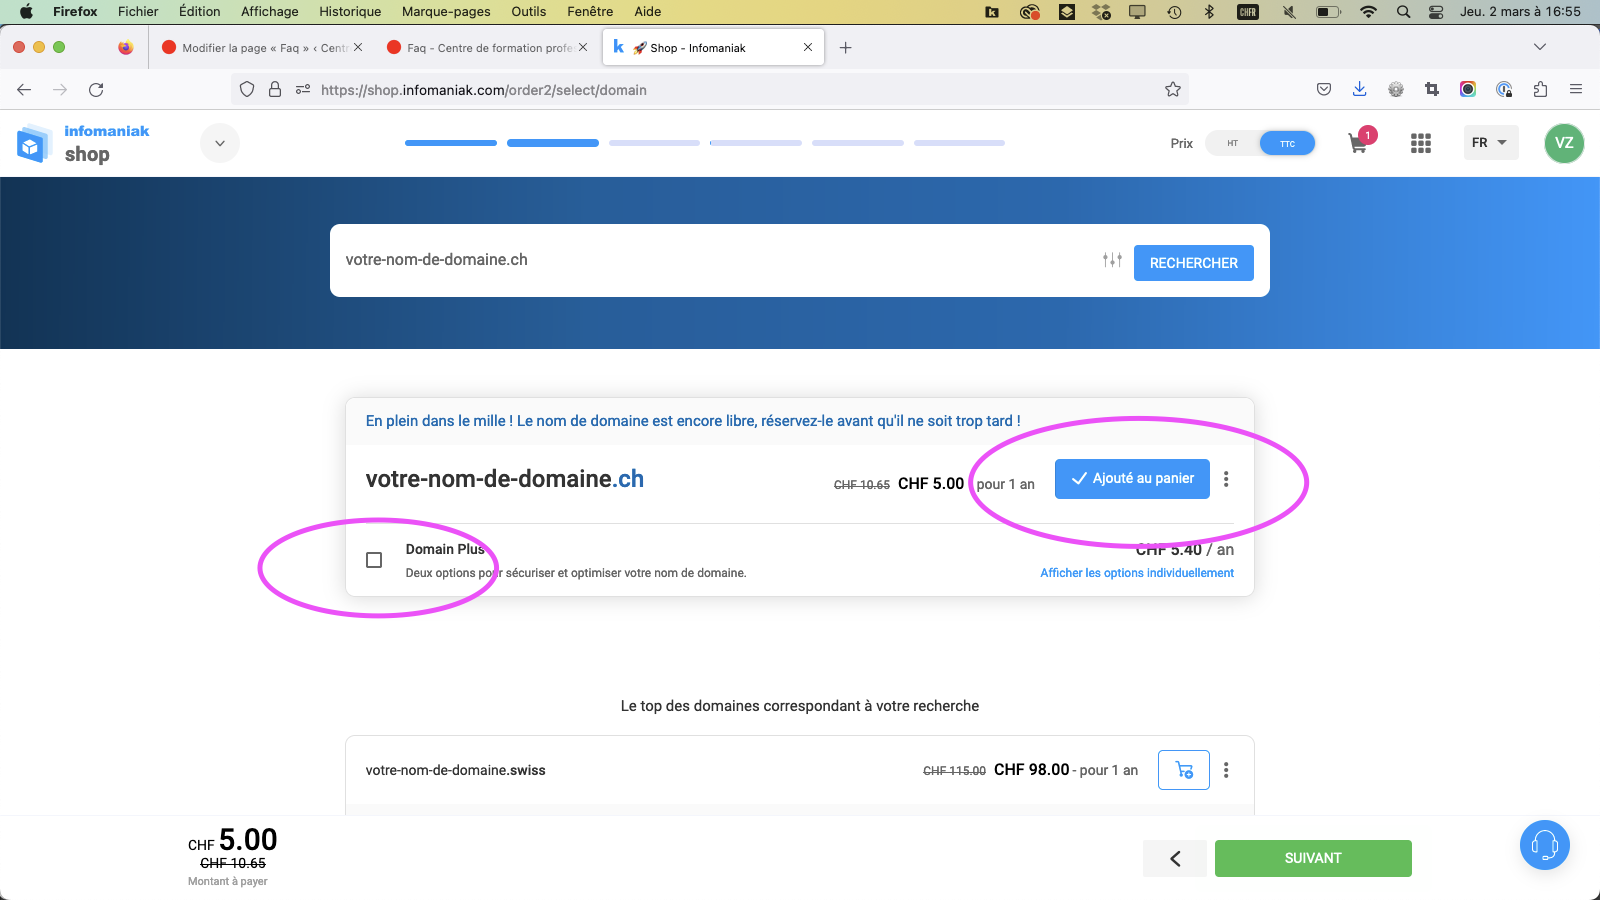List all tabs with the chevron
Viewport: 1600px width, 900px height.
coord(1540,47)
